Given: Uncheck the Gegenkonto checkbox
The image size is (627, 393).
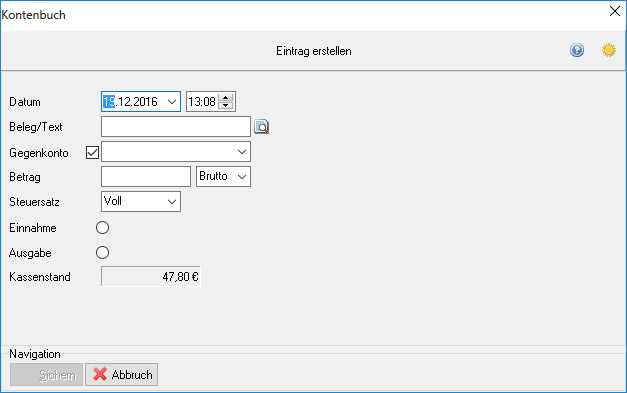Looking at the screenshot, I should click(92, 152).
